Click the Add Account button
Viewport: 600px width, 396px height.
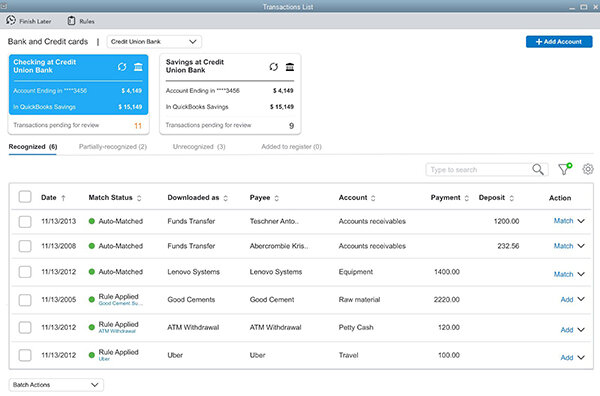(559, 41)
